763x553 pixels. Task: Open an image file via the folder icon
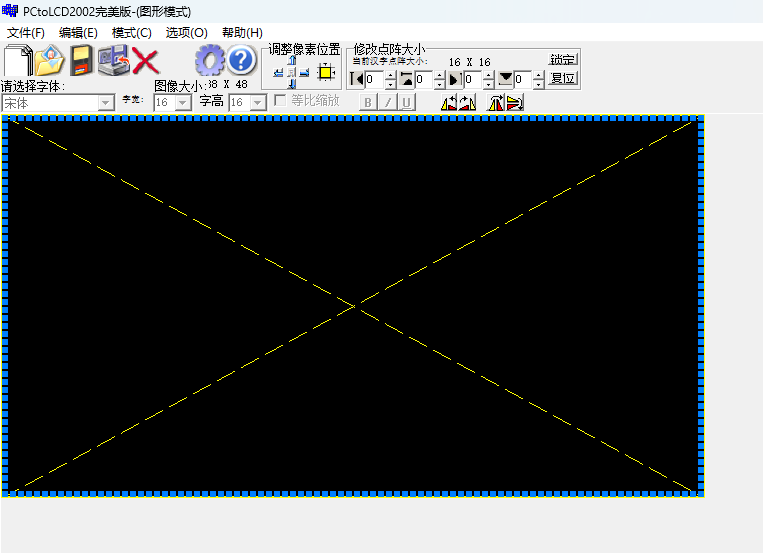49,60
